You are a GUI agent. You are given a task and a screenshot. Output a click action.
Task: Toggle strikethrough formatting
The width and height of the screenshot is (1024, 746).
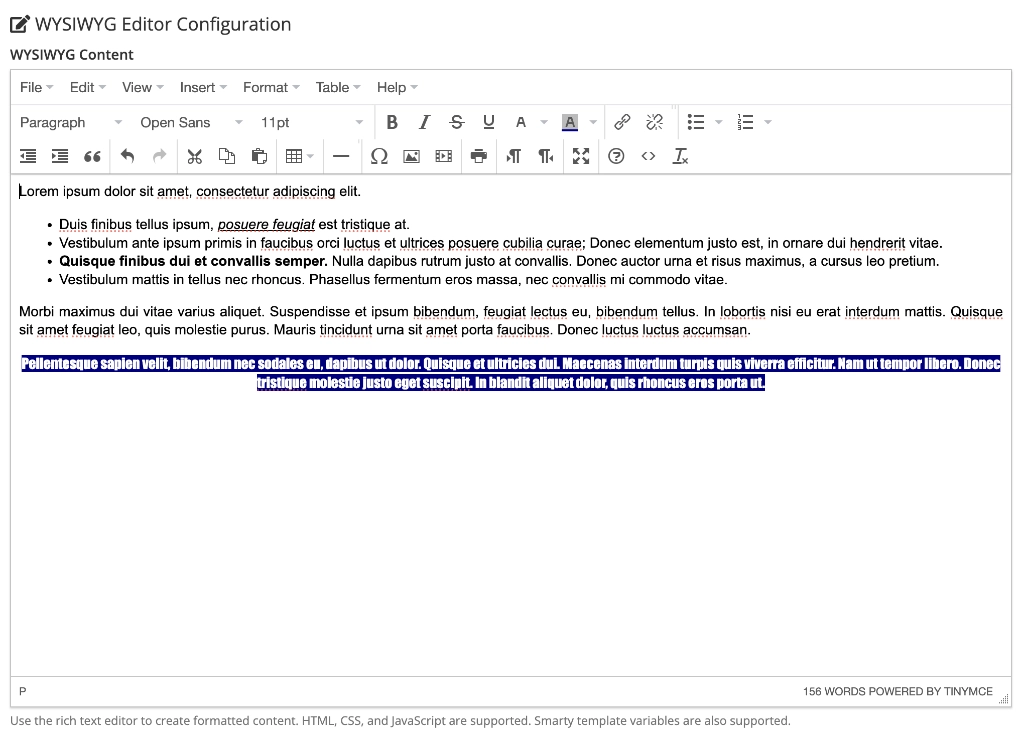tap(456, 121)
